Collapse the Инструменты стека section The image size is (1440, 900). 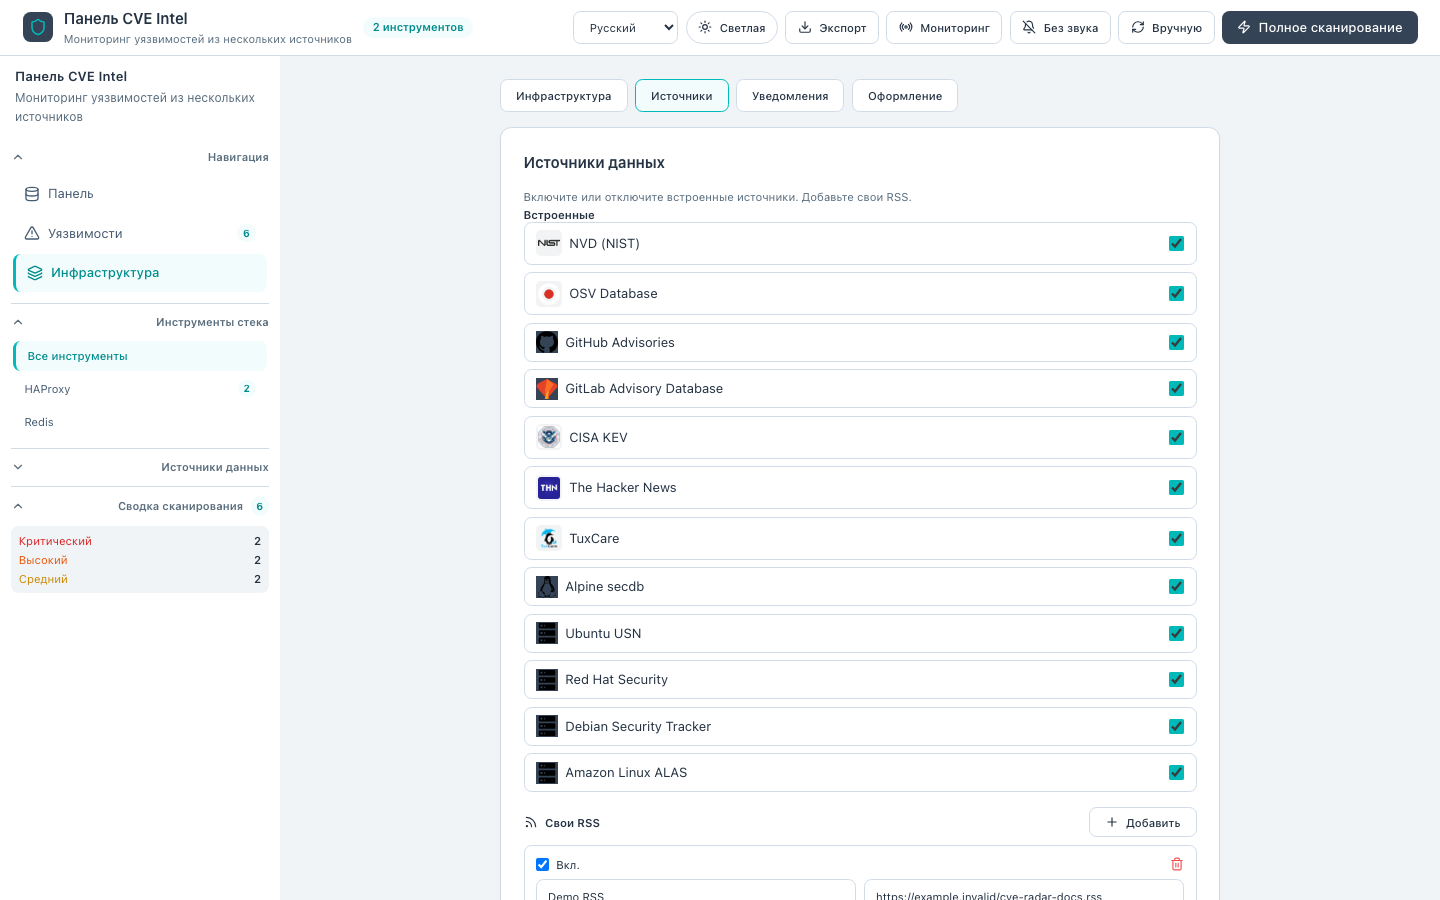[x=140, y=322]
